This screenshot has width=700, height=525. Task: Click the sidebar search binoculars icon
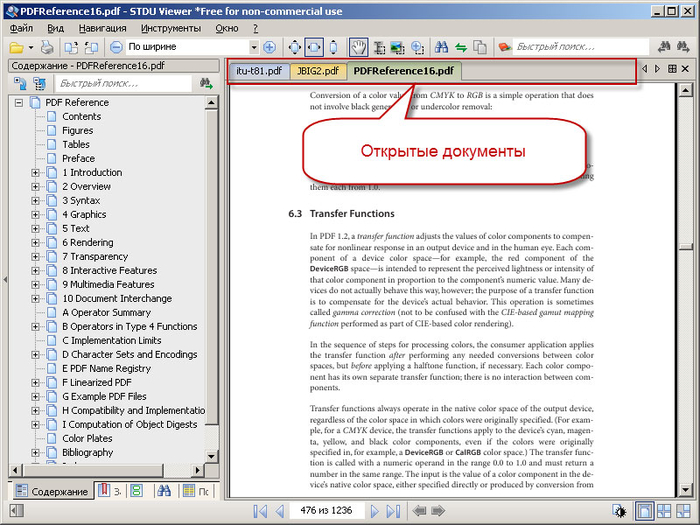pos(206,83)
